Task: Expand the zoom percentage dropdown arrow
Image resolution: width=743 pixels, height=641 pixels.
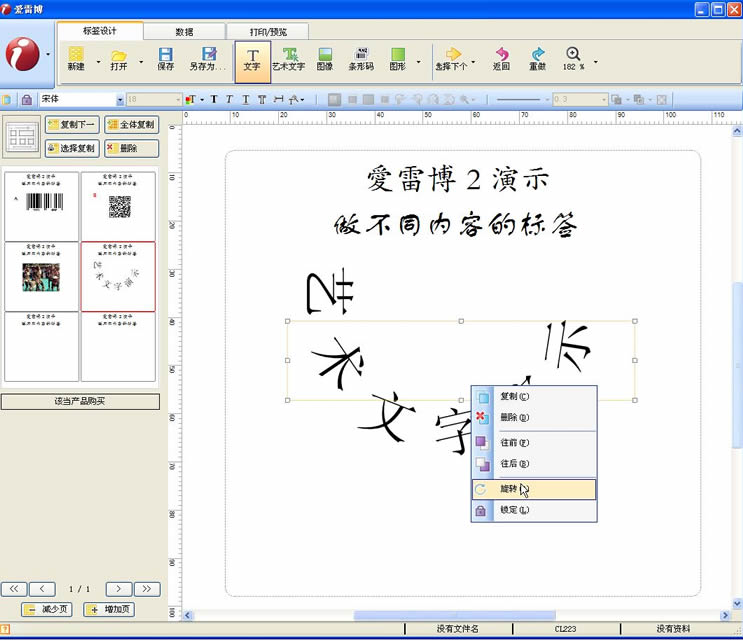Action: (x=596, y=62)
